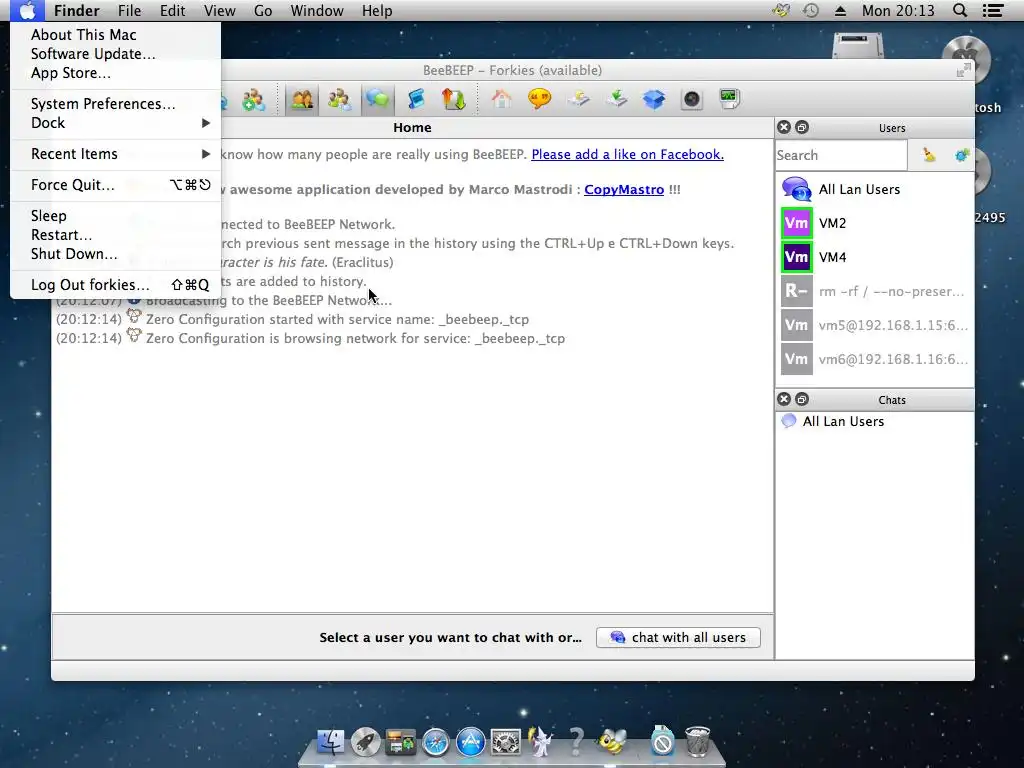Float the Chats panel via detach icon

(x=802, y=399)
